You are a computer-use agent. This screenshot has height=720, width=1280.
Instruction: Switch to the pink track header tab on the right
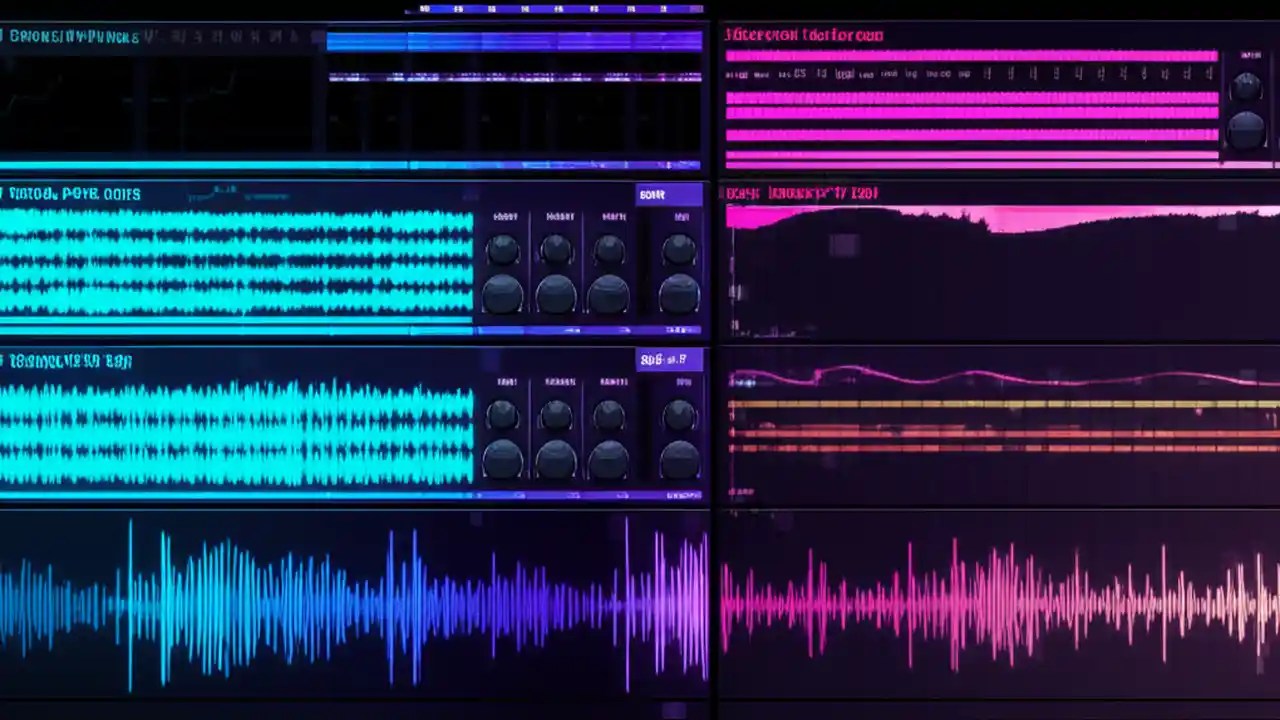click(x=803, y=34)
